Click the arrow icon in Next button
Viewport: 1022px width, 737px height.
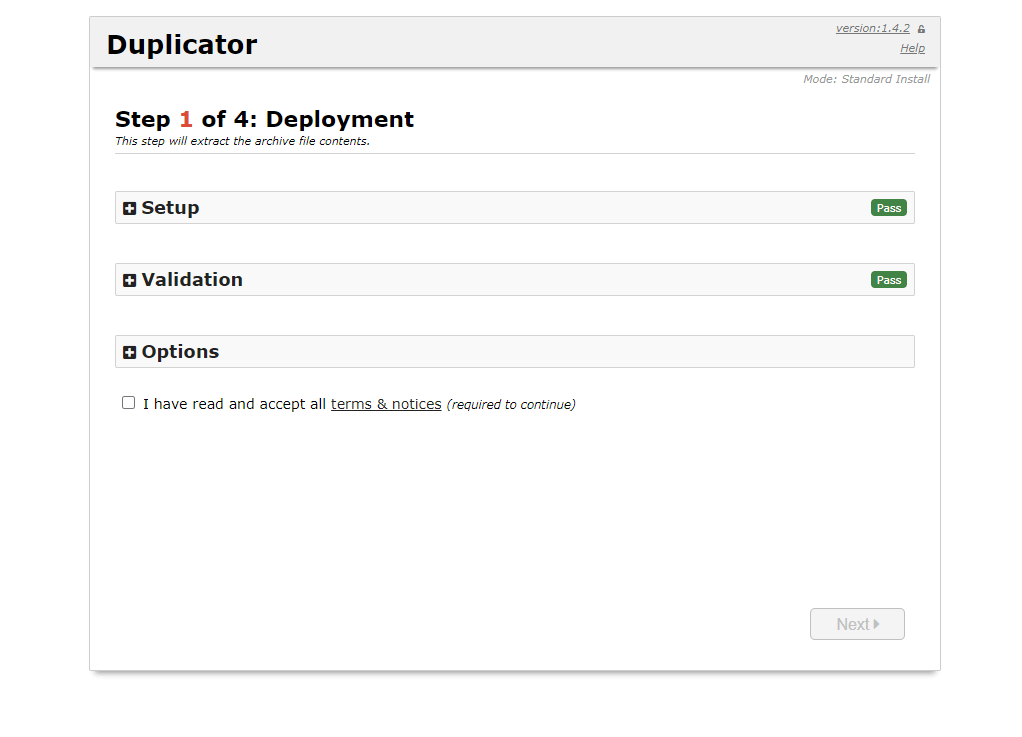(x=877, y=624)
